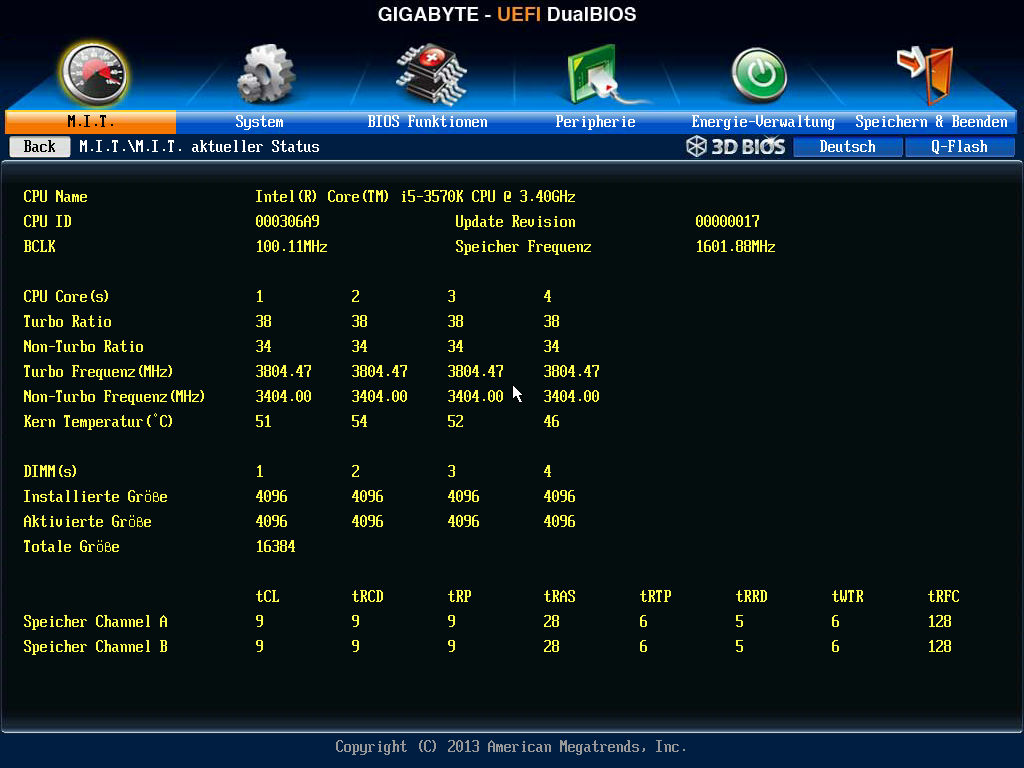Click the System gears icon
Image resolution: width=1024 pixels, height=768 pixels.
(x=266, y=74)
